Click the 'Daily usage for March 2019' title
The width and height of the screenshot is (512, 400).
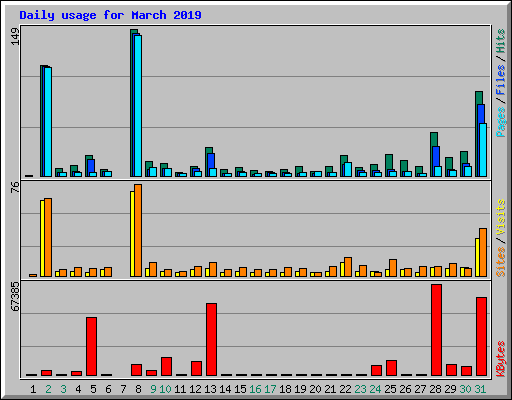click(110, 15)
